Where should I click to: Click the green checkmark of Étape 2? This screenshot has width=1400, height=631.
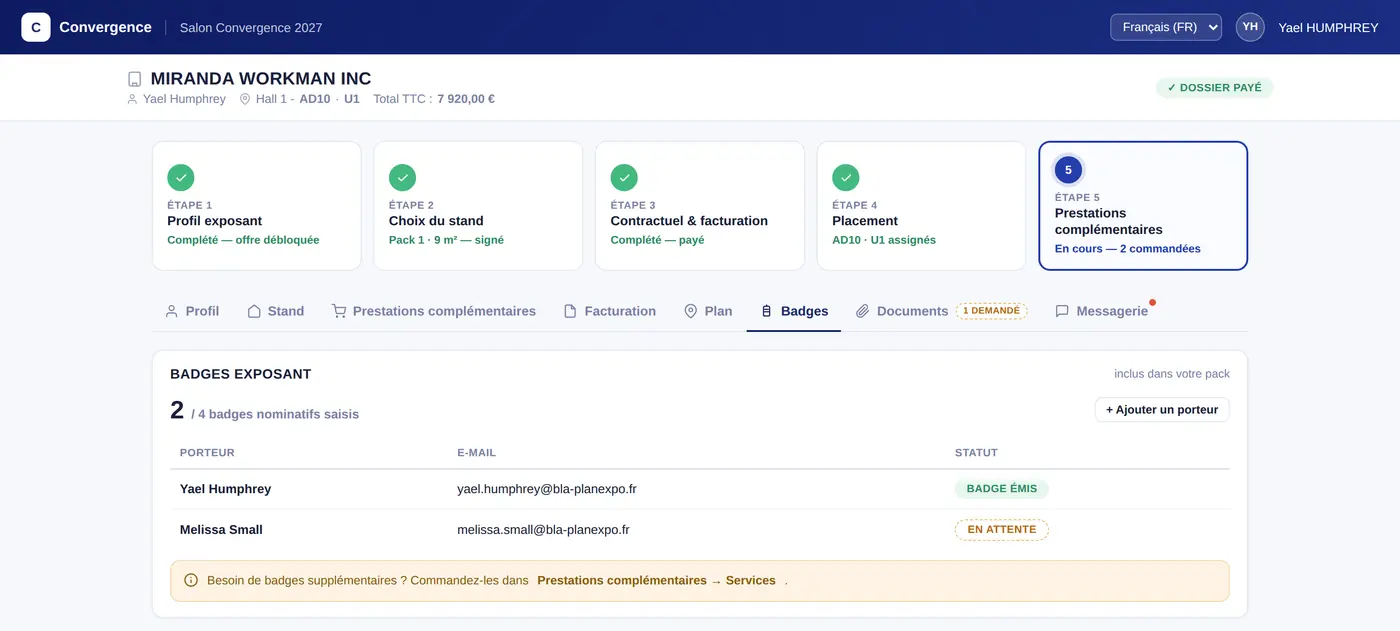click(x=403, y=178)
